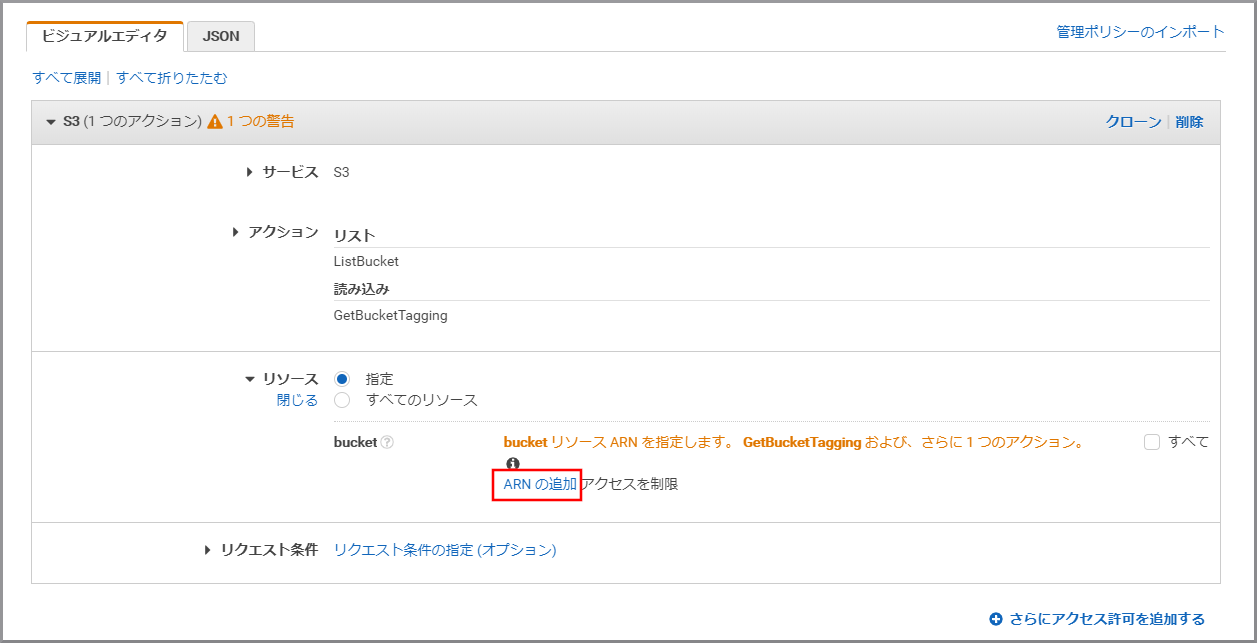Click すべて折りたたむ link
The image size is (1257, 643).
[172, 77]
